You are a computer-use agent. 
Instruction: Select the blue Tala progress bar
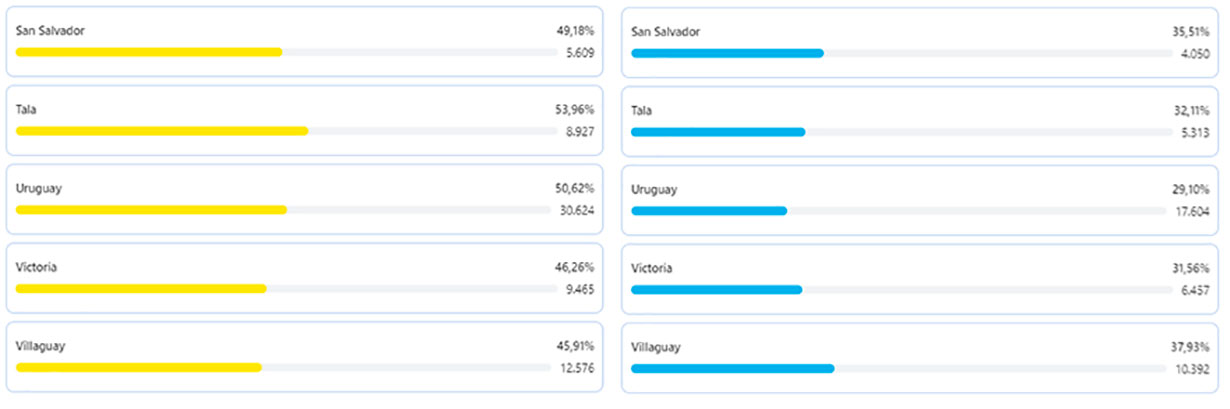click(x=718, y=131)
